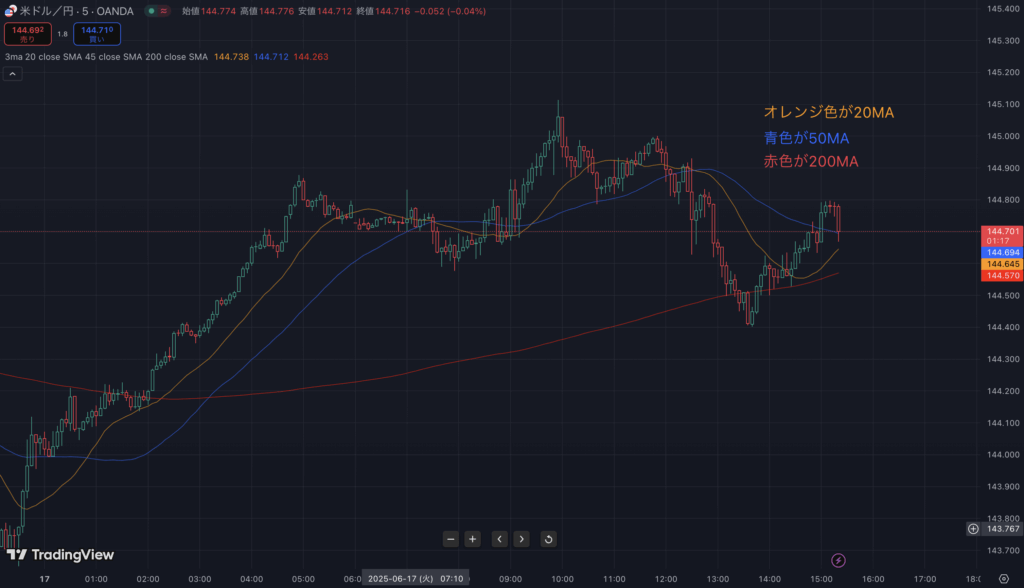This screenshot has height=588, width=1024.
Task: Collapse the indicator legend with chevron
Action: (13, 75)
